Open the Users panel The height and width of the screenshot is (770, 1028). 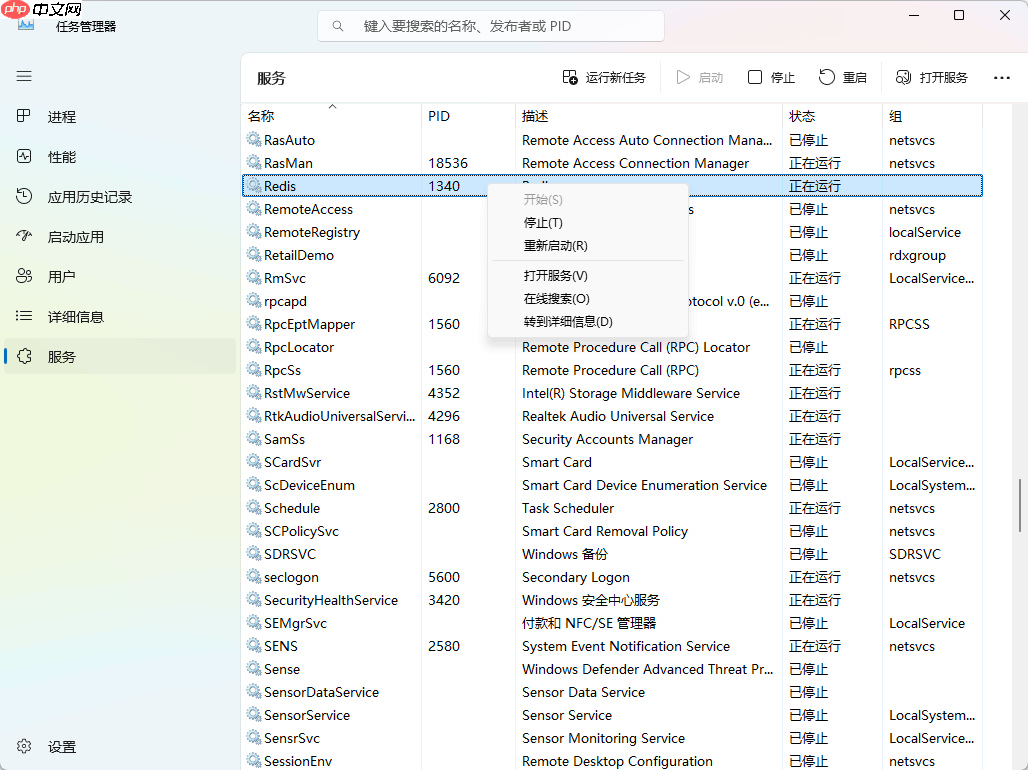coord(62,276)
